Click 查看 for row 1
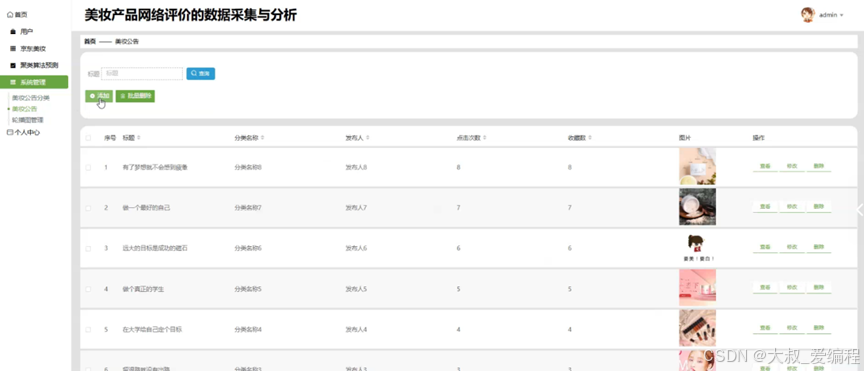 (765, 166)
